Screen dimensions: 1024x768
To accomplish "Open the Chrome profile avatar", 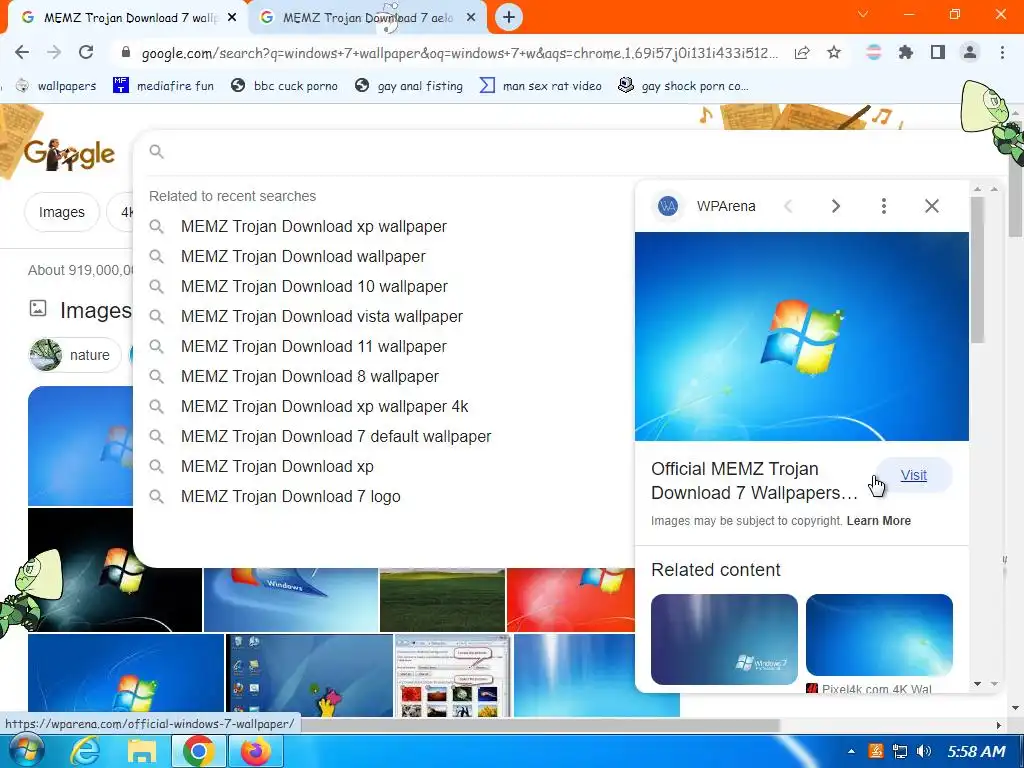I will pos(970,52).
